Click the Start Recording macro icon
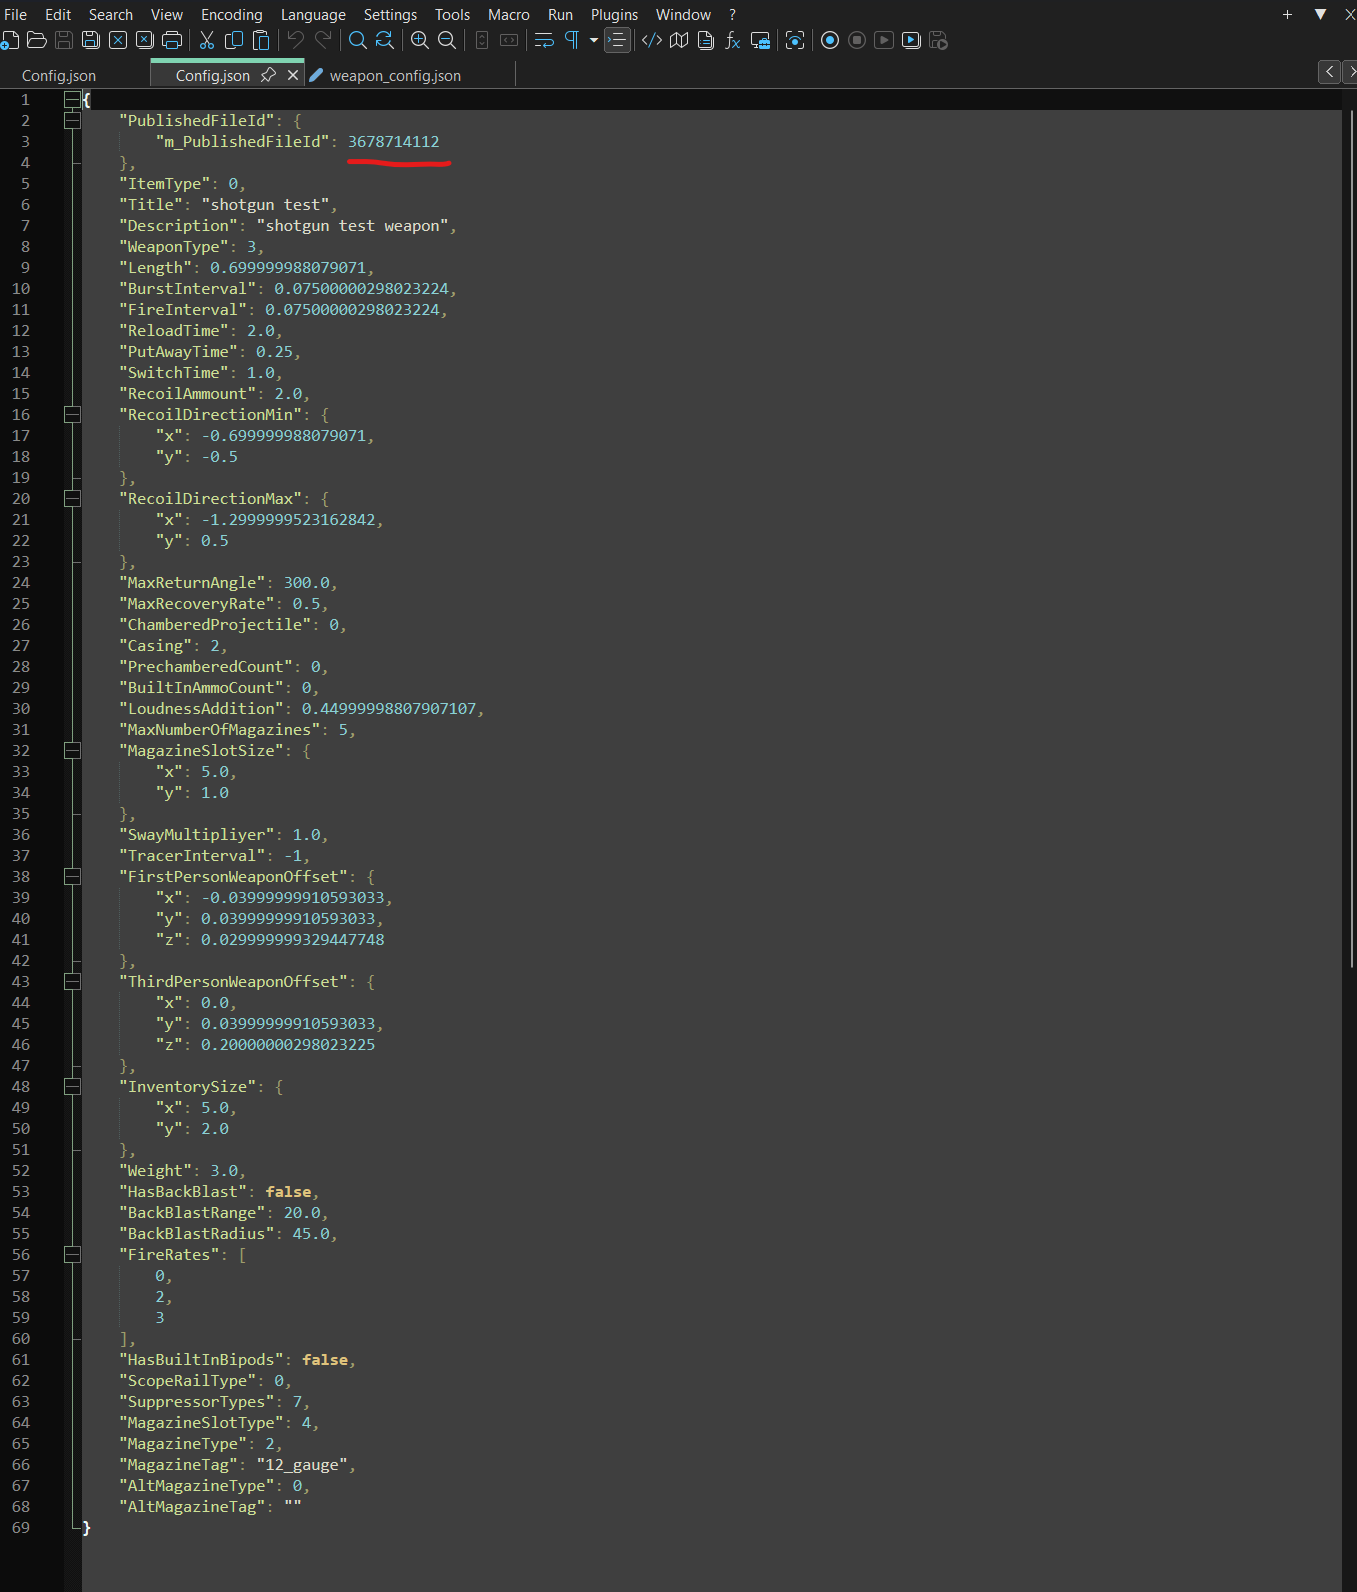This screenshot has width=1357, height=1592. pos(830,40)
